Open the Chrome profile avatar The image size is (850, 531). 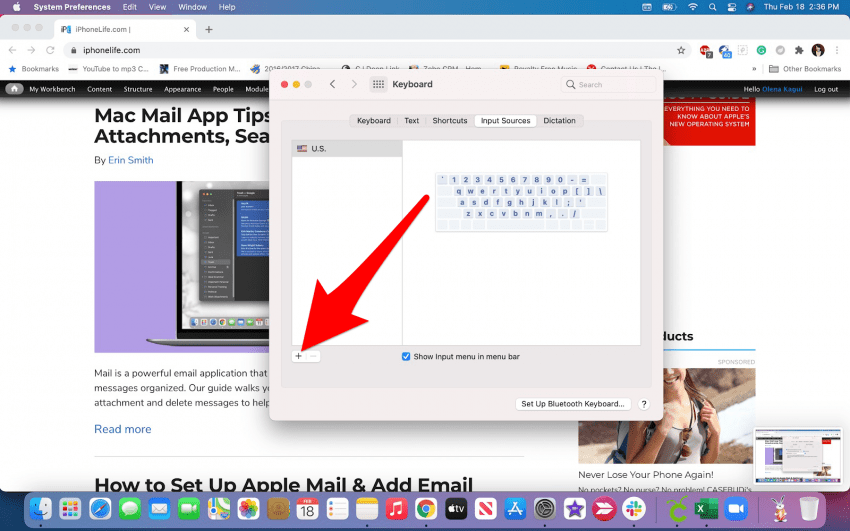click(x=818, y=50)
